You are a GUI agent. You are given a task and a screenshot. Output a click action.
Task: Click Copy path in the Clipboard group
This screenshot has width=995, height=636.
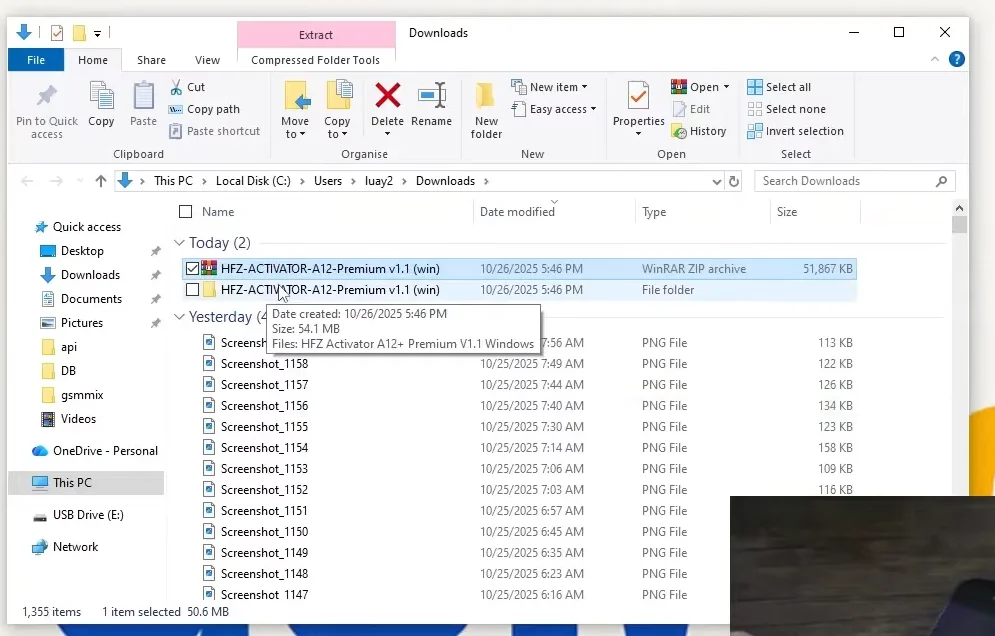coord(204,109)
